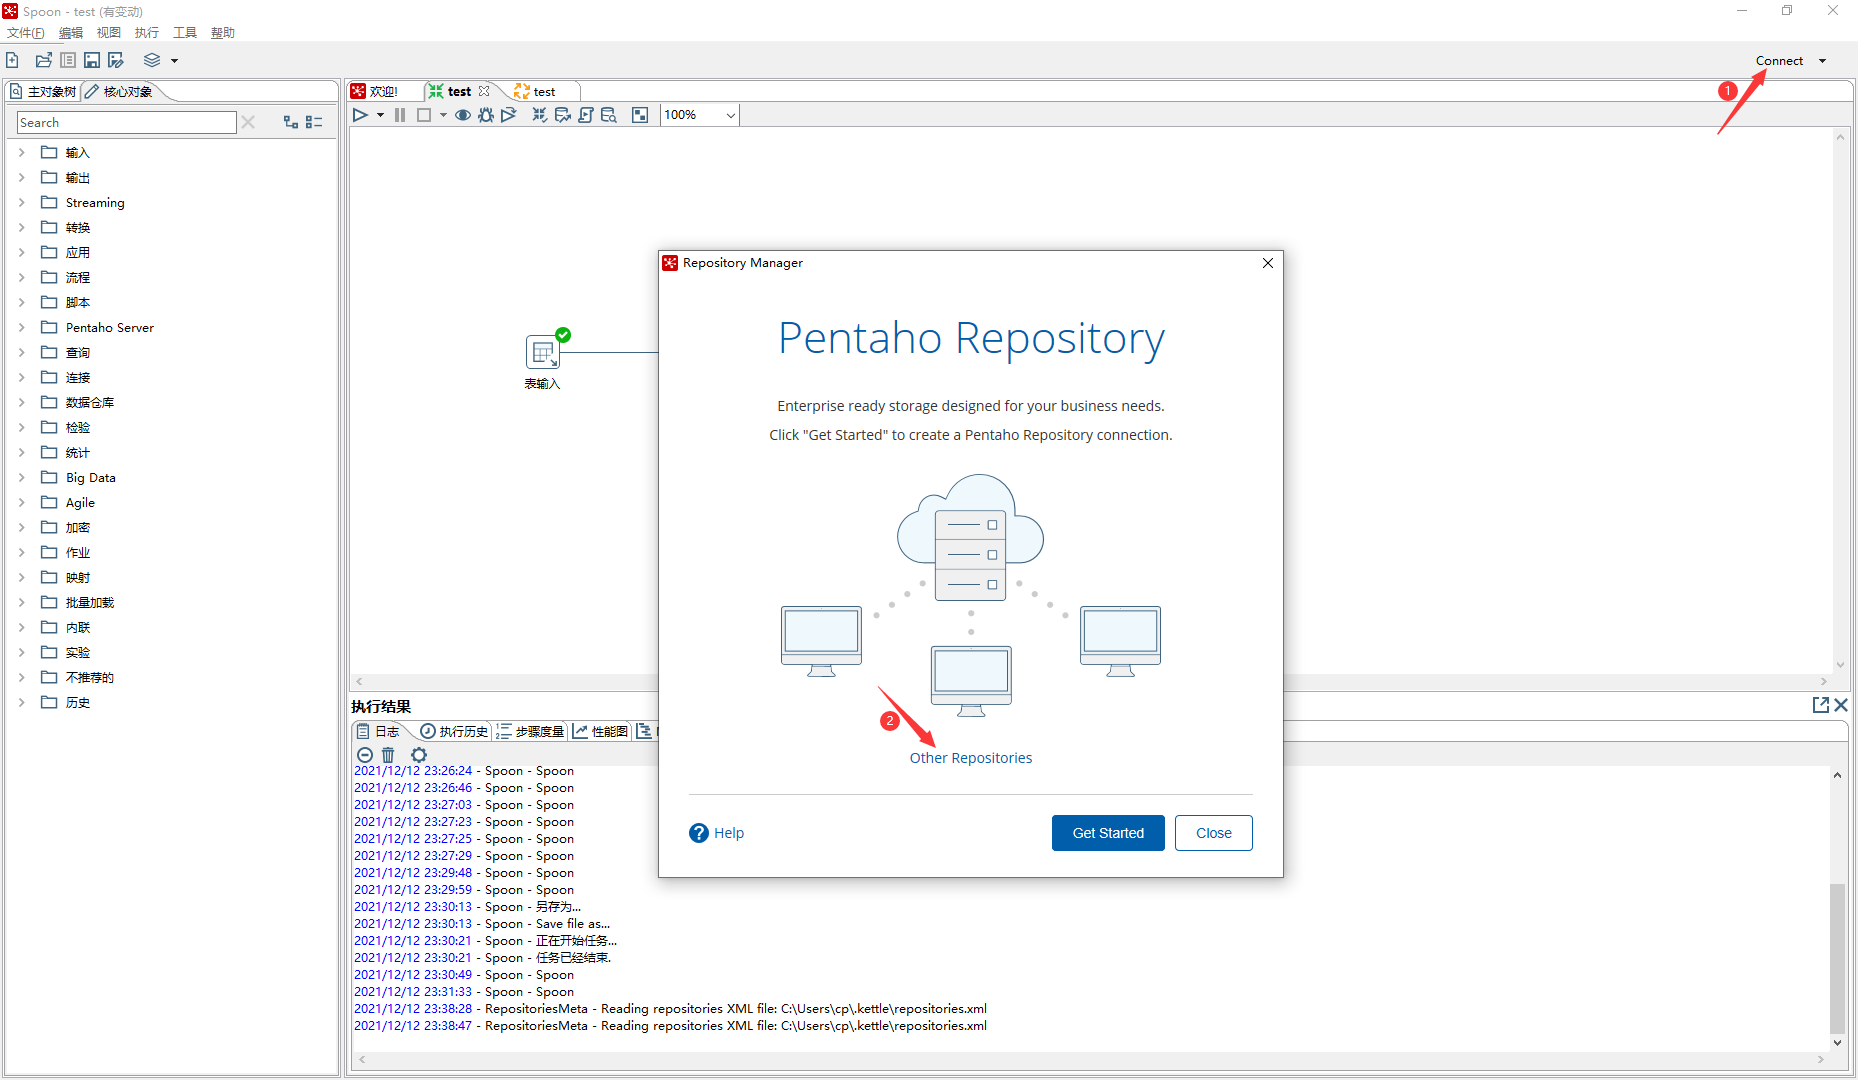Preview the transformation with the eye icon
Viewport: 1858px width, 1080px height.
463,115
